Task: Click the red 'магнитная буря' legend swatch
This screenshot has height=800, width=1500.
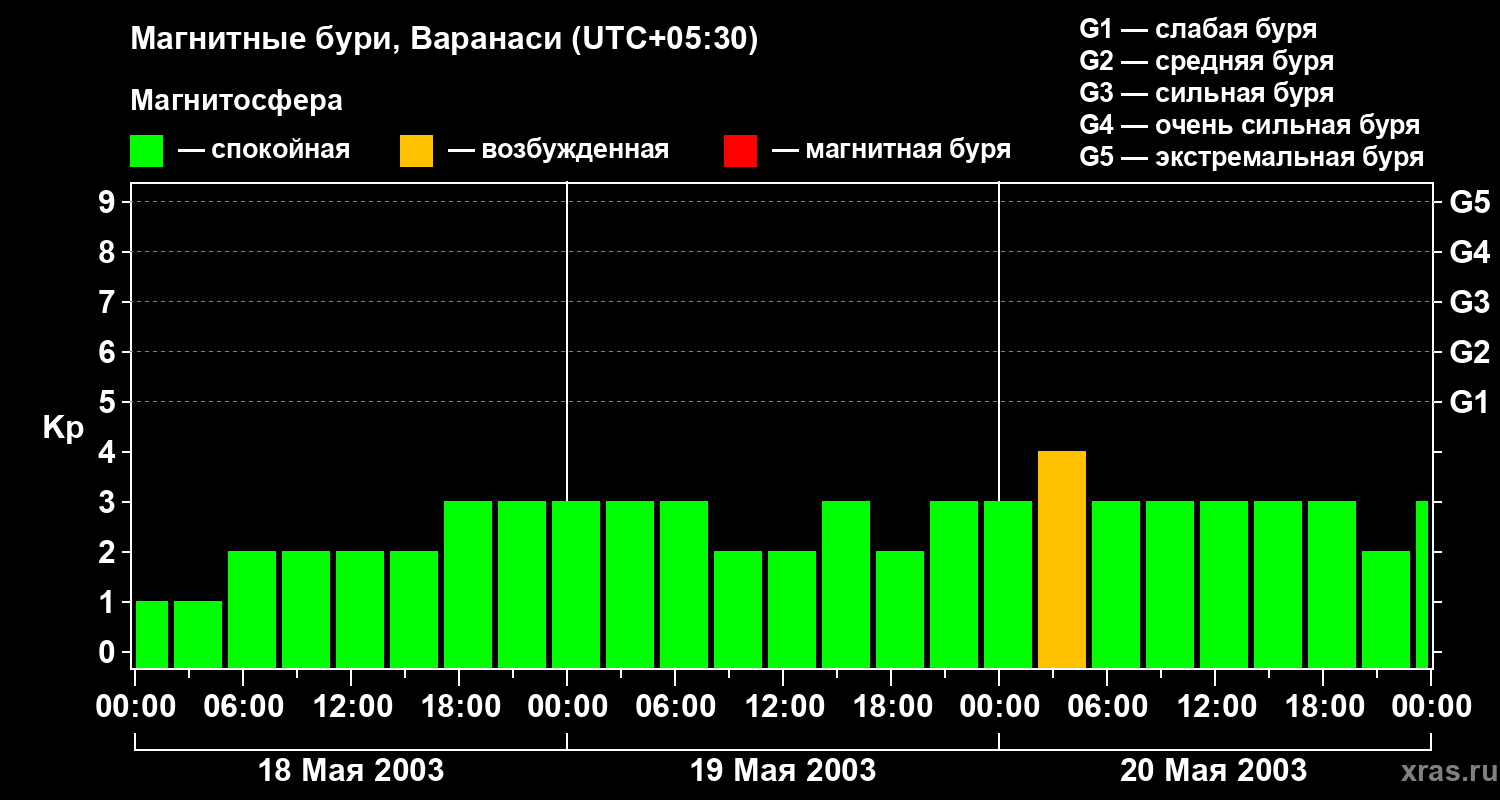Action: [740, 151]
